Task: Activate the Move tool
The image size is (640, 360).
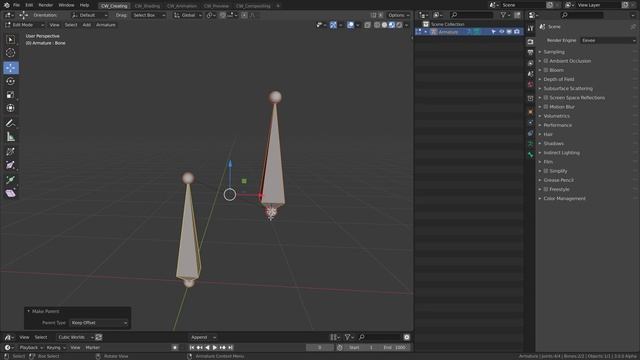Action: coord(11,68)
